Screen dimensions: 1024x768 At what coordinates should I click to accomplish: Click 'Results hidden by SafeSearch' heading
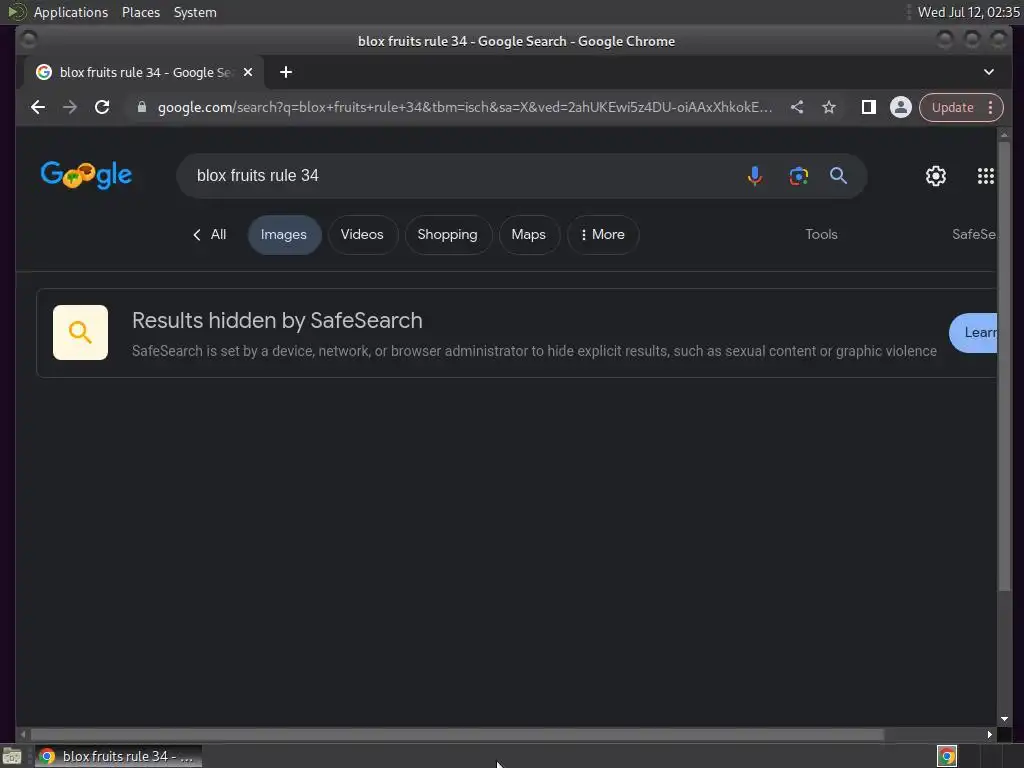[277, 321]
